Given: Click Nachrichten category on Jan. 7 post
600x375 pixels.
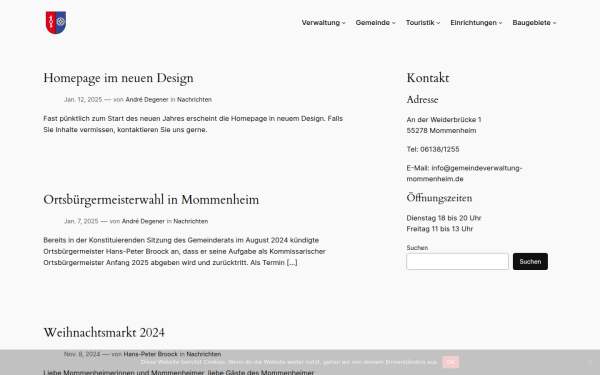Looking at the screenshot, I should click(191, 221).
